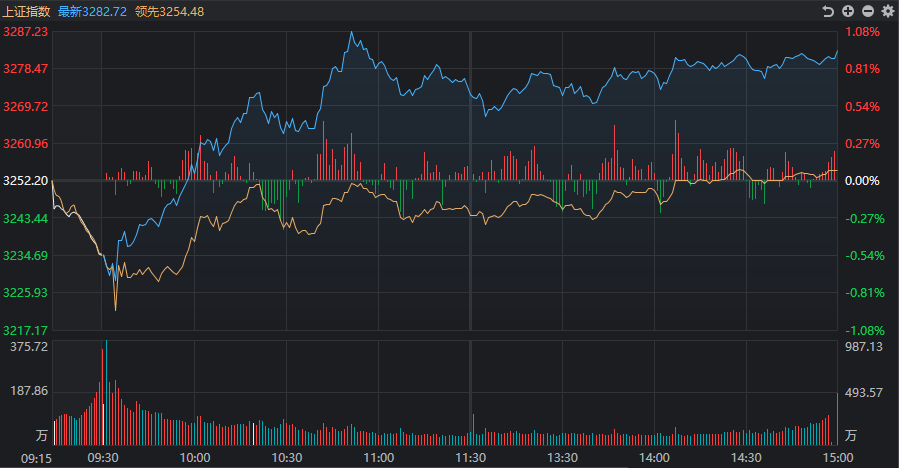The image size is (899, 468).
Task: Click the 1.08% percentage axis label
Action: coord(862,32)
